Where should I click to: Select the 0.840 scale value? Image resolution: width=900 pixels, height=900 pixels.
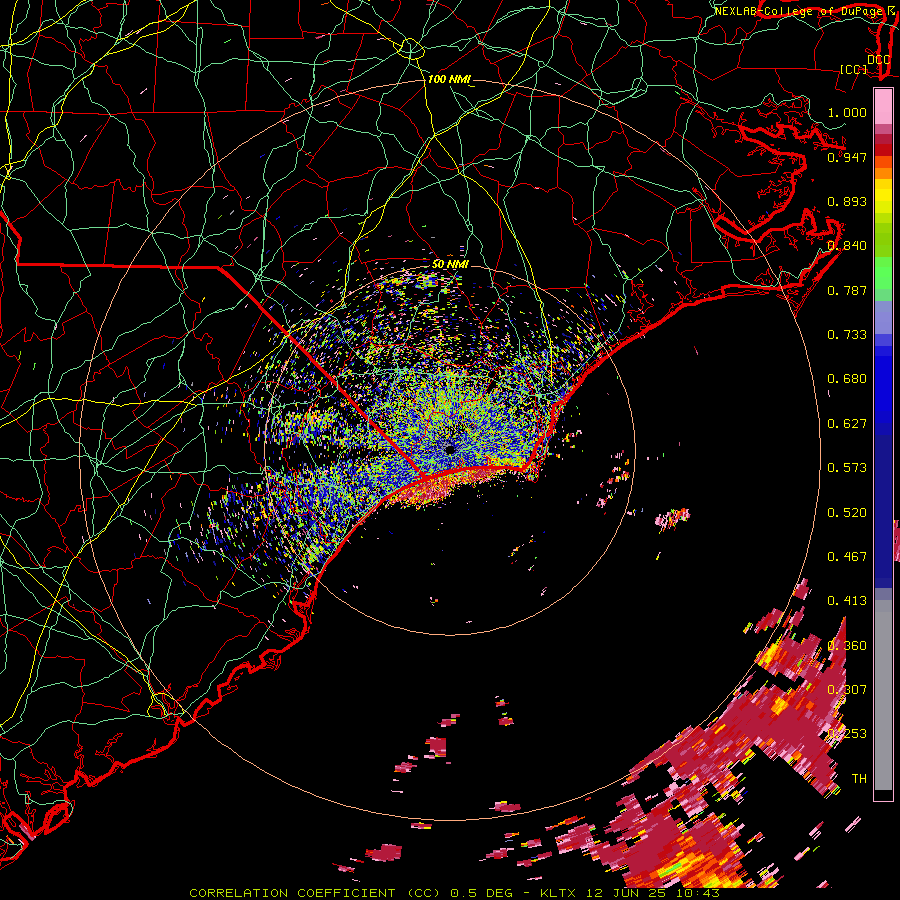[847, 246]
